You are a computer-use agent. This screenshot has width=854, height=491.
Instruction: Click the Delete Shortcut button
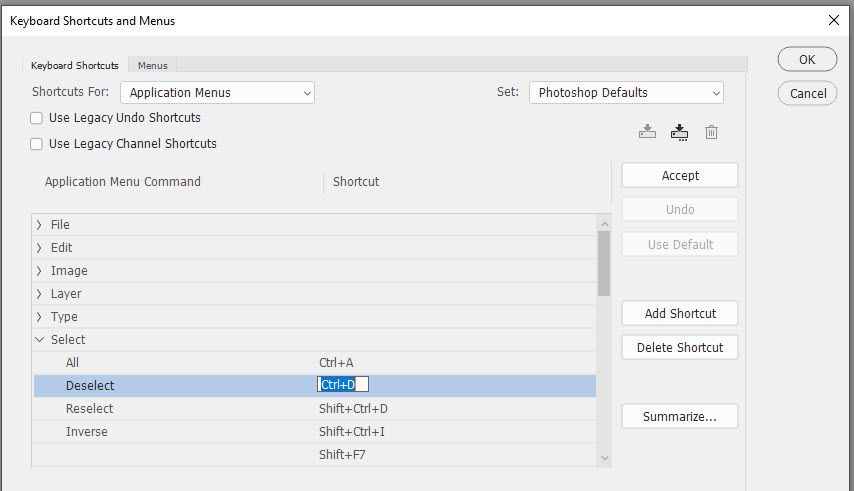point(680,347)
